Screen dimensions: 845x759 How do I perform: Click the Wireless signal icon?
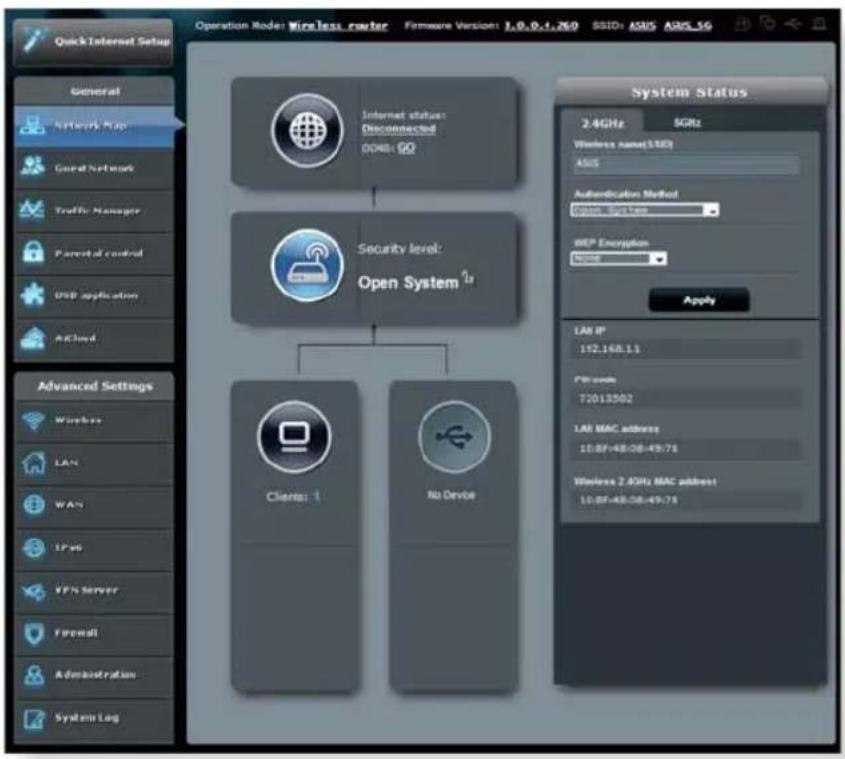(x=33, y=420)
